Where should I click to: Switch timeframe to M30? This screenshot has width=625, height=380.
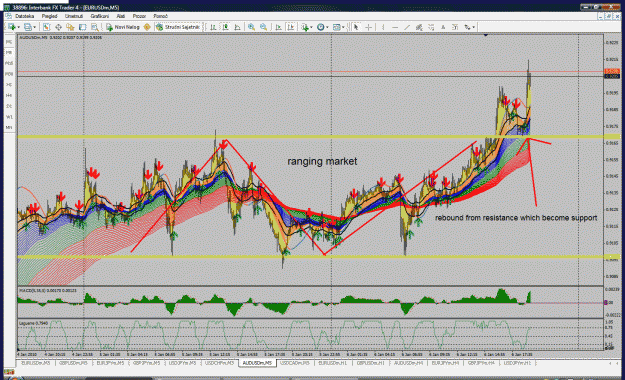[9, 74]
